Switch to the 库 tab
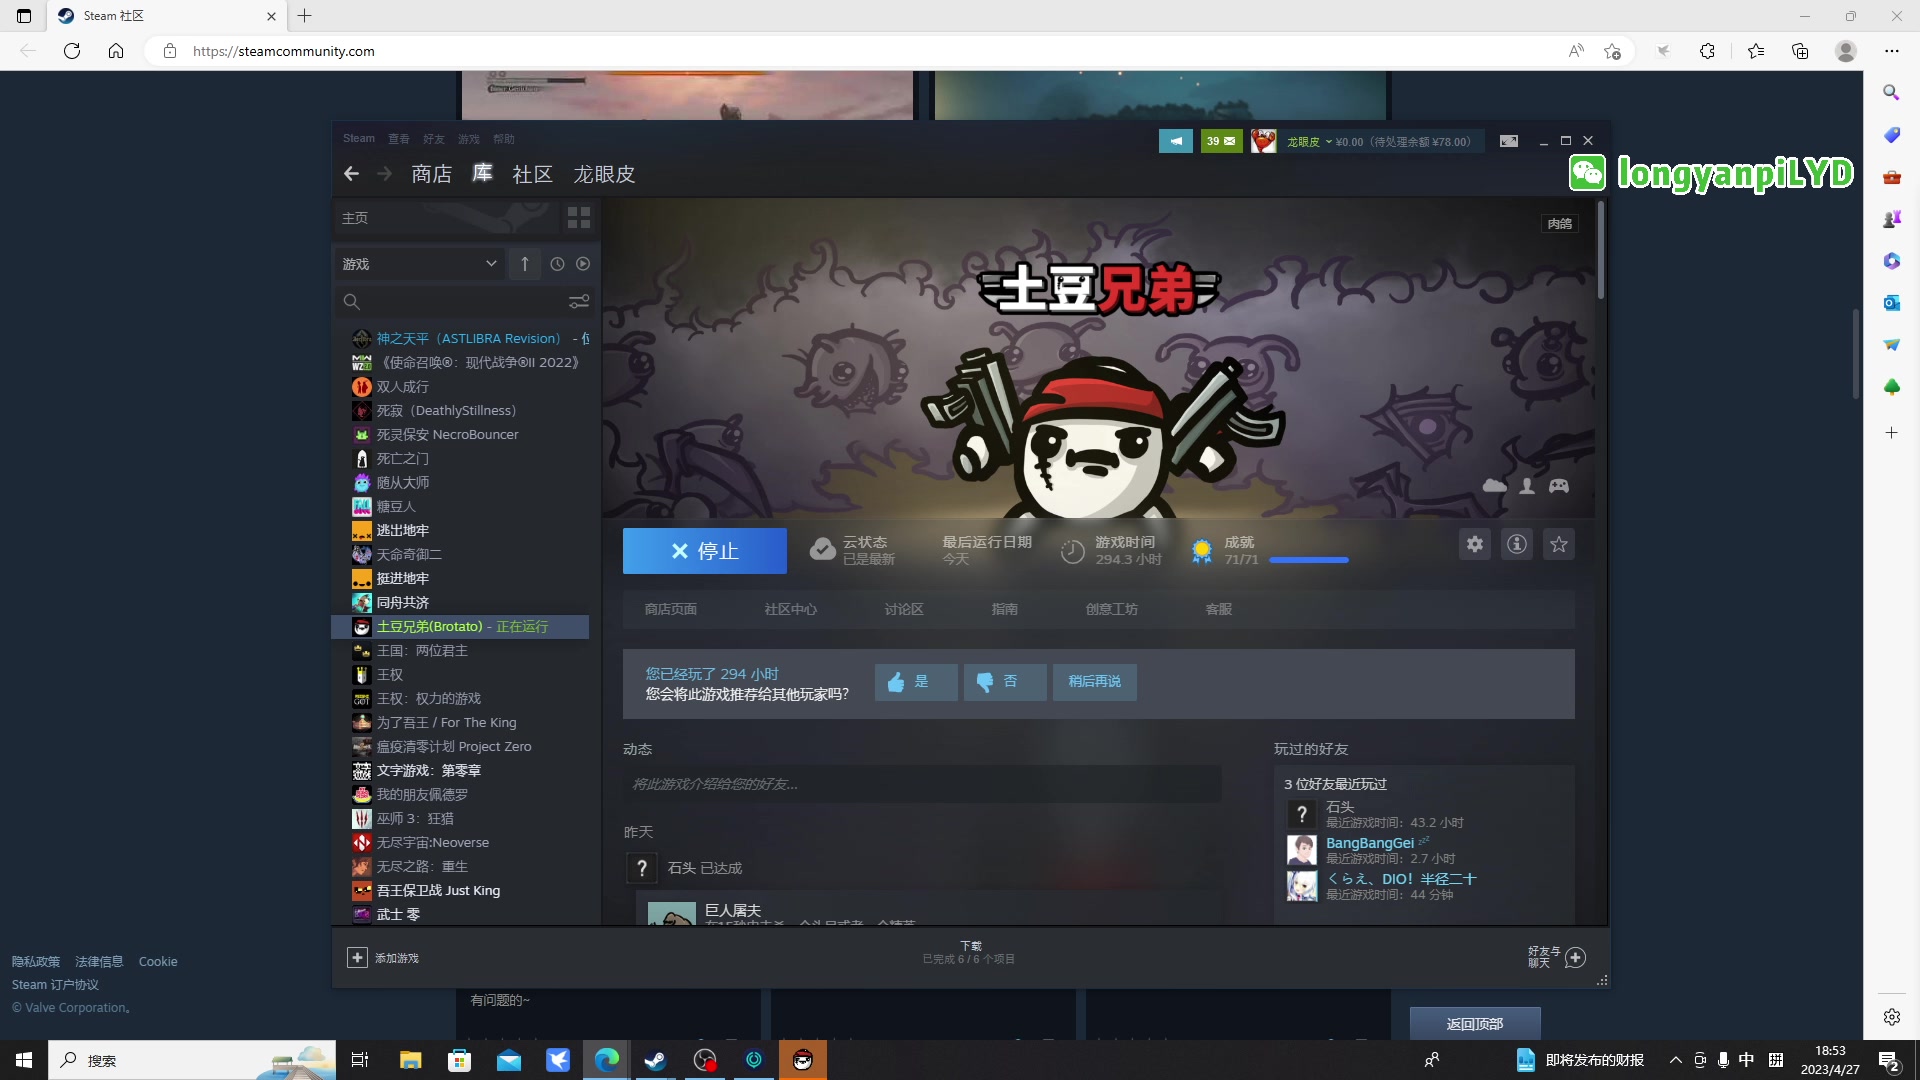Screen dimensions: 1920x1080 click(x=483, y=173)
